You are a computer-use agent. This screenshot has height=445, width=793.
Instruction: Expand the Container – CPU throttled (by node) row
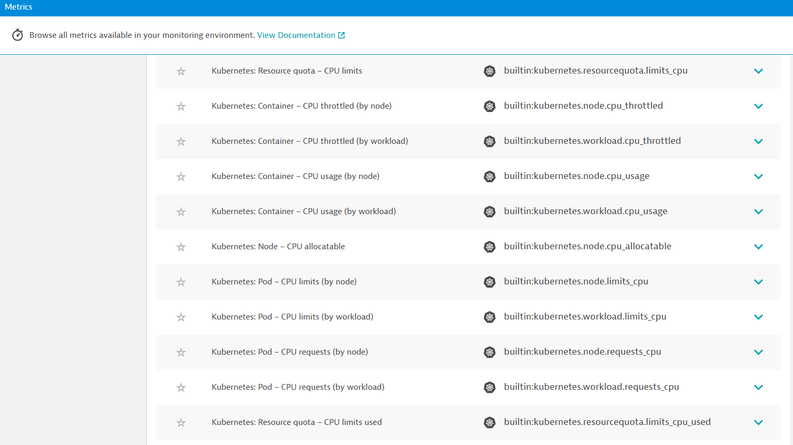coord(758,106)
